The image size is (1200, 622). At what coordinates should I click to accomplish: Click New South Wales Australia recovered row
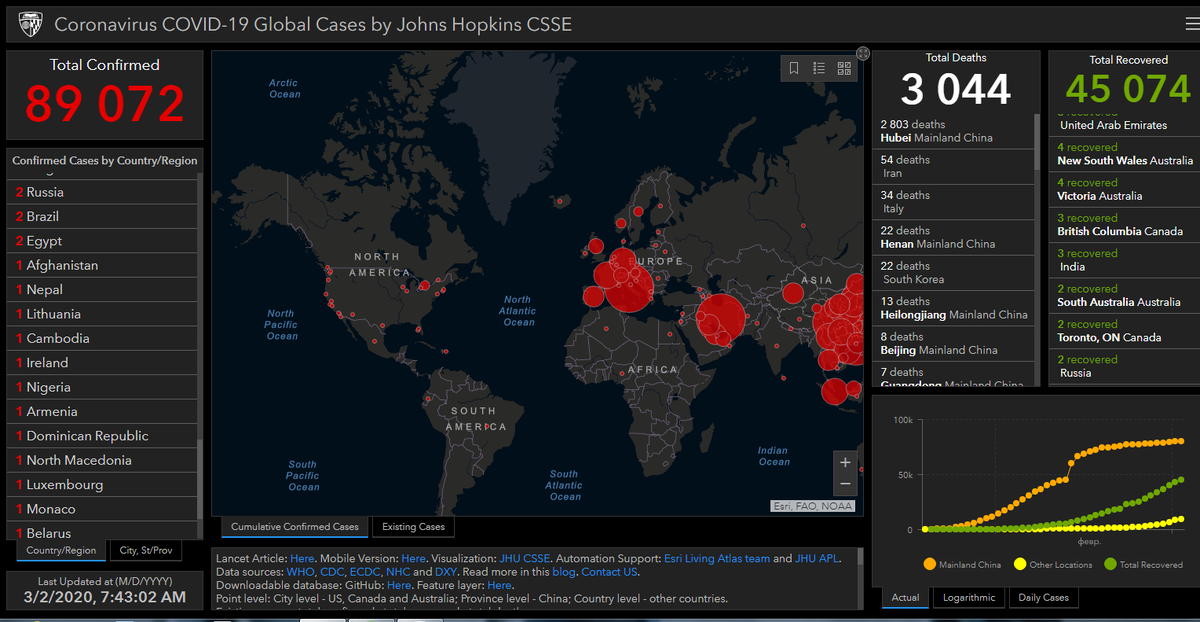pyautogui.click(x=1125, y=154)
